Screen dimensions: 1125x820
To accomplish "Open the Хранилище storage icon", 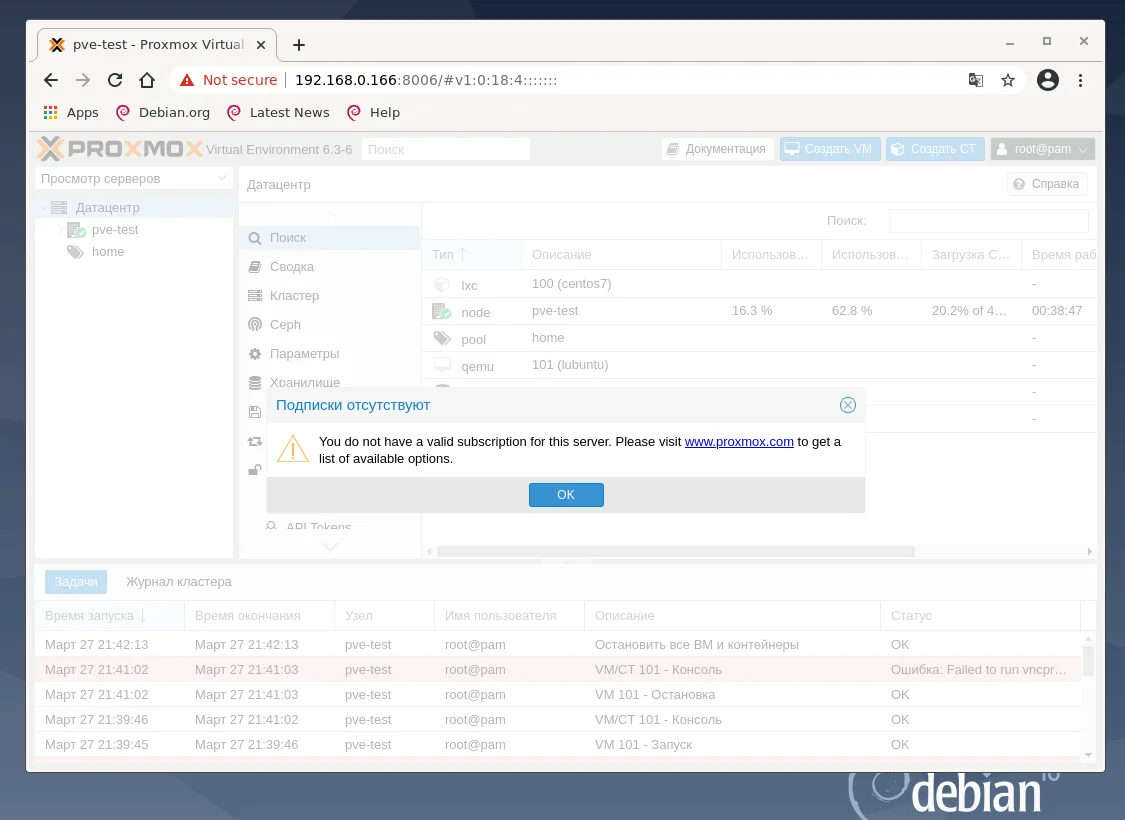I will click(x=253, y=382).
